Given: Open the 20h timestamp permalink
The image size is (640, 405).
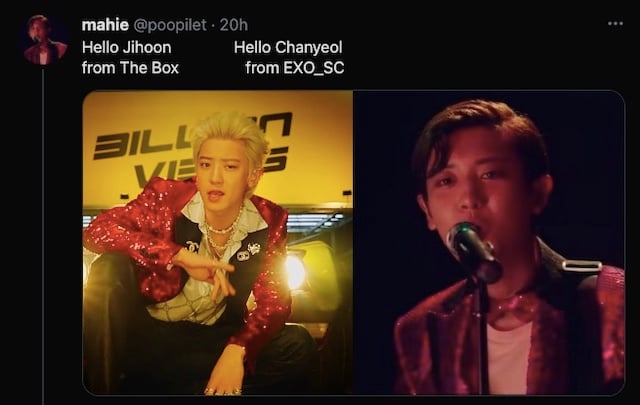Looking at the screenshot, I should click(233, 25).
